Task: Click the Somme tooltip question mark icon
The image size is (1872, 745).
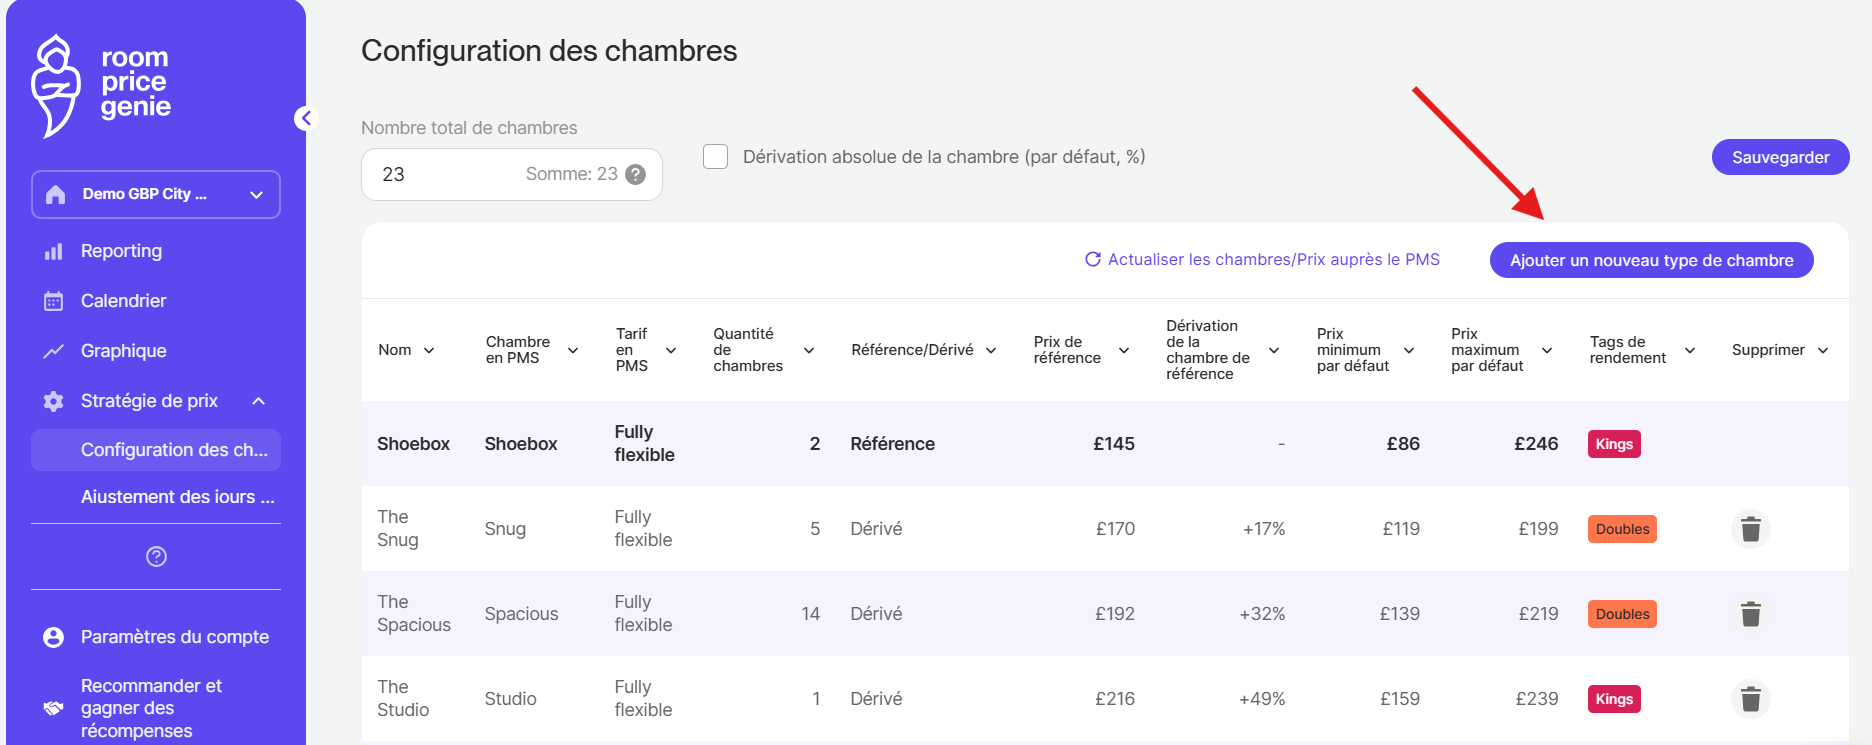Action: pos(635,175)
